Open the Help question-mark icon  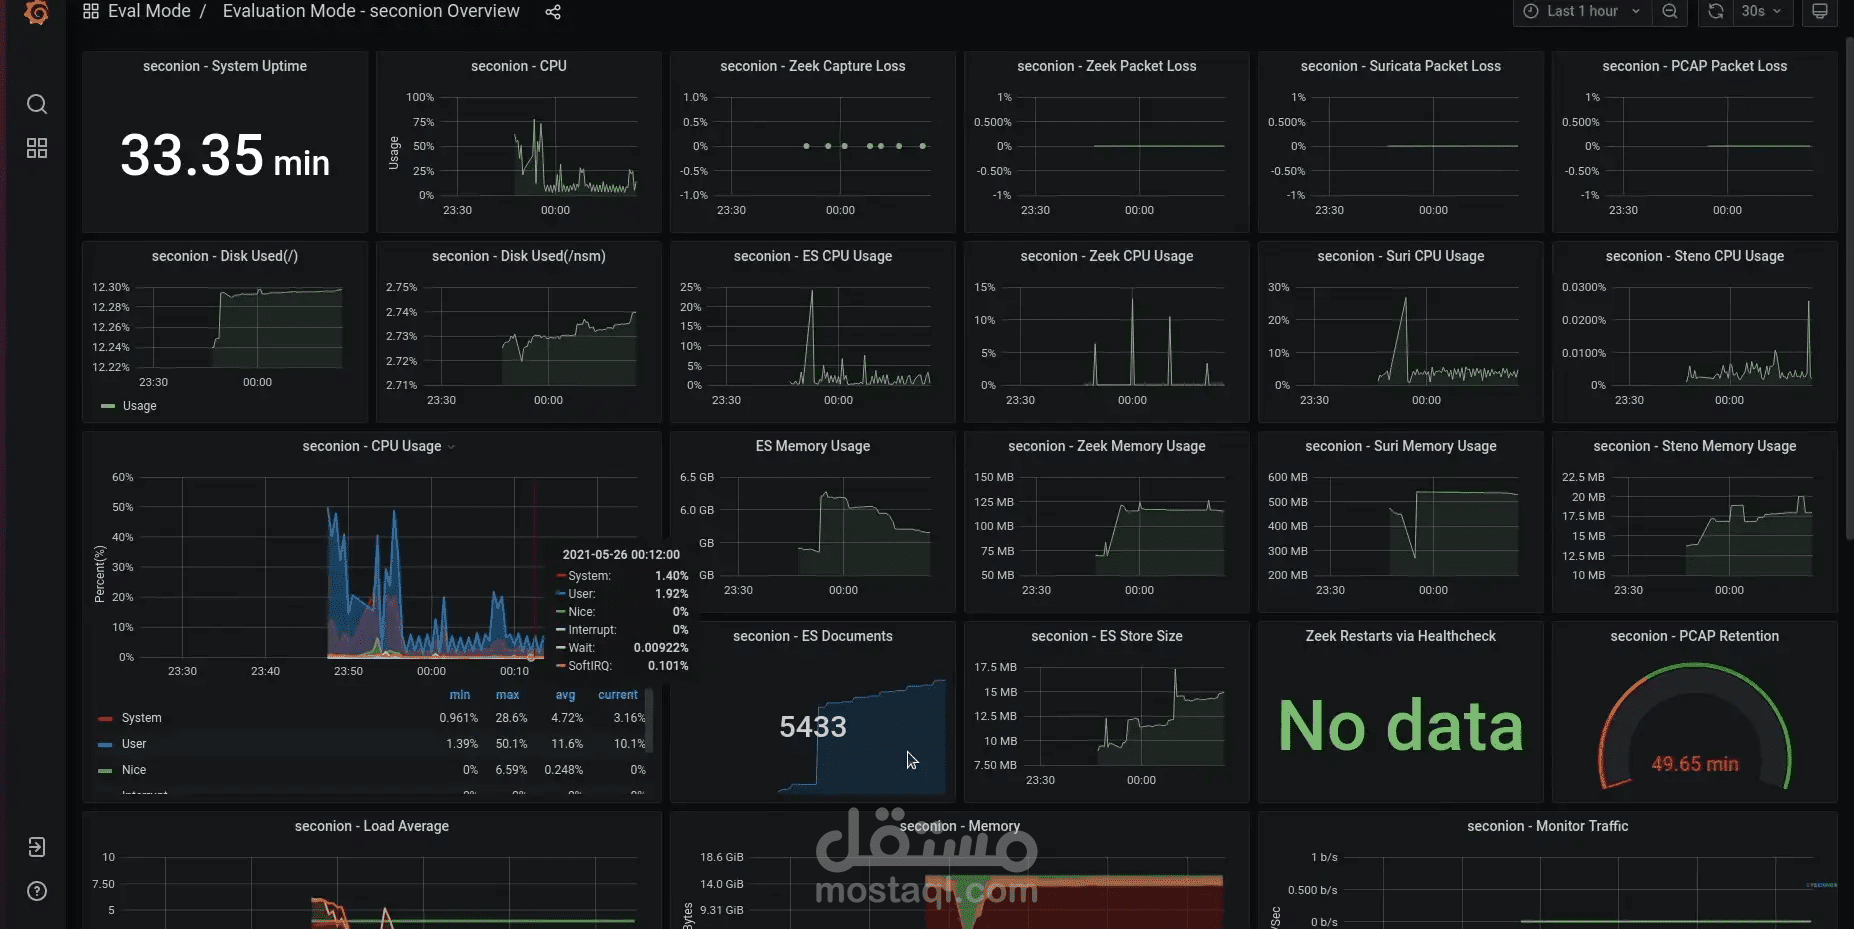(x=37, y=891)
